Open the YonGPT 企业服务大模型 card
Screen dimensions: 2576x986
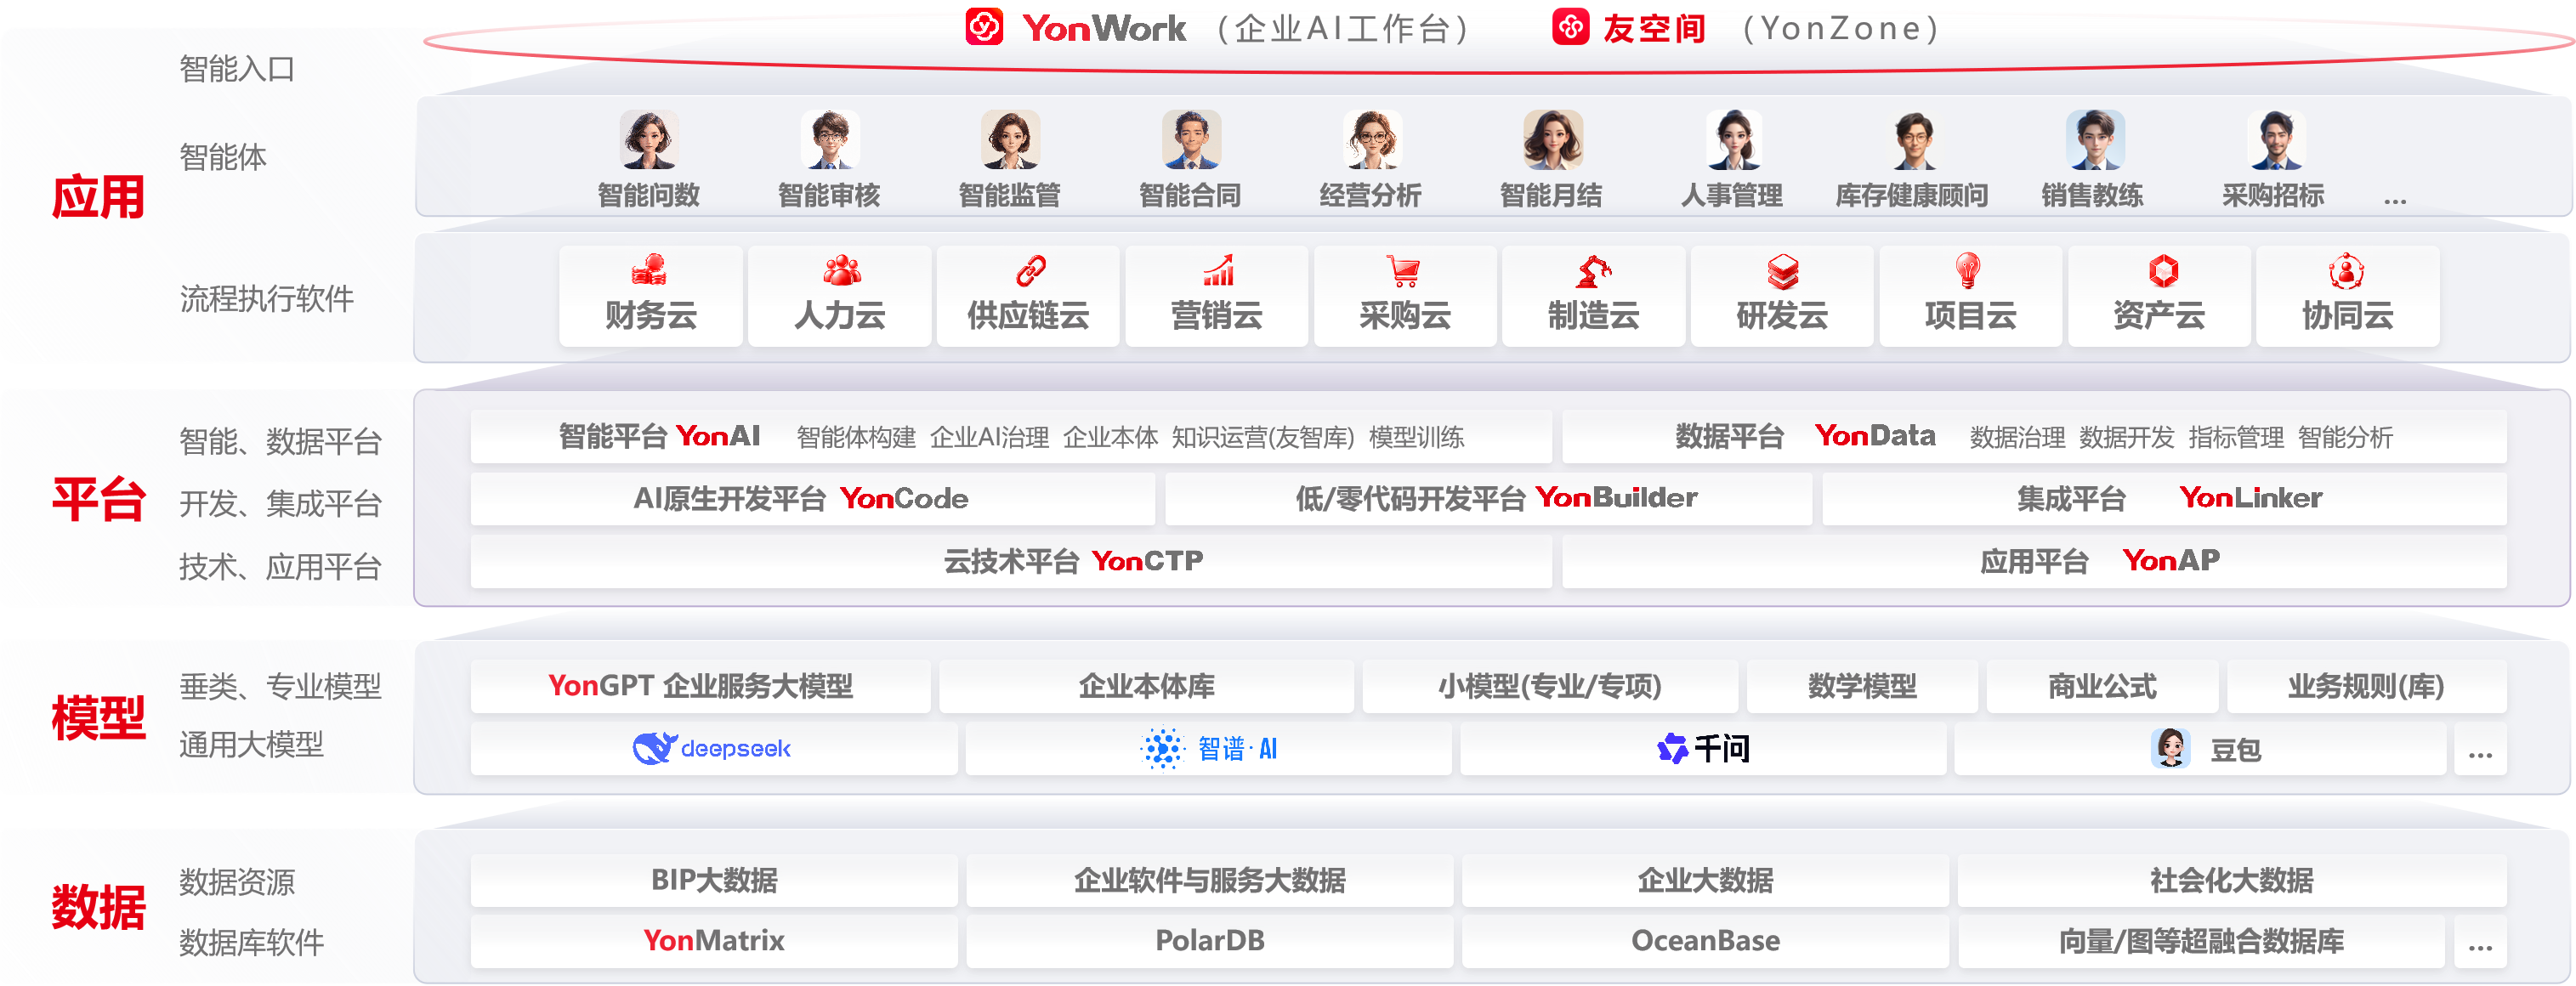pyautogui.click(x=700, y=686)
